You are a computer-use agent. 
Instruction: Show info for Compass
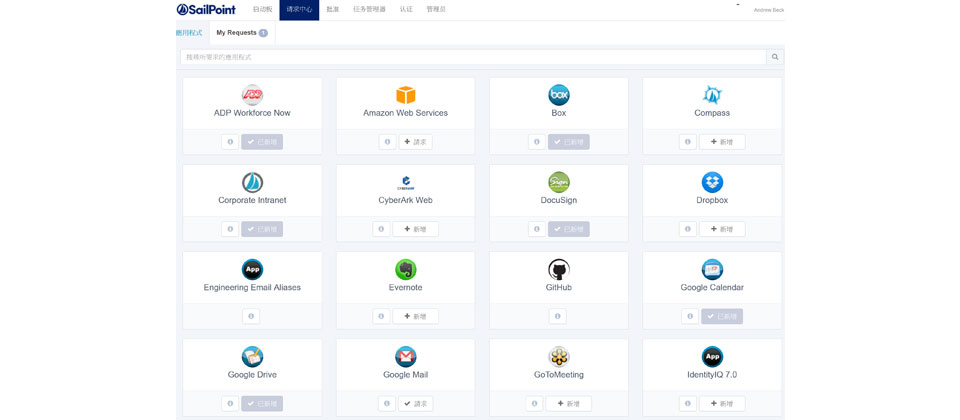click(x=688, y=142)
